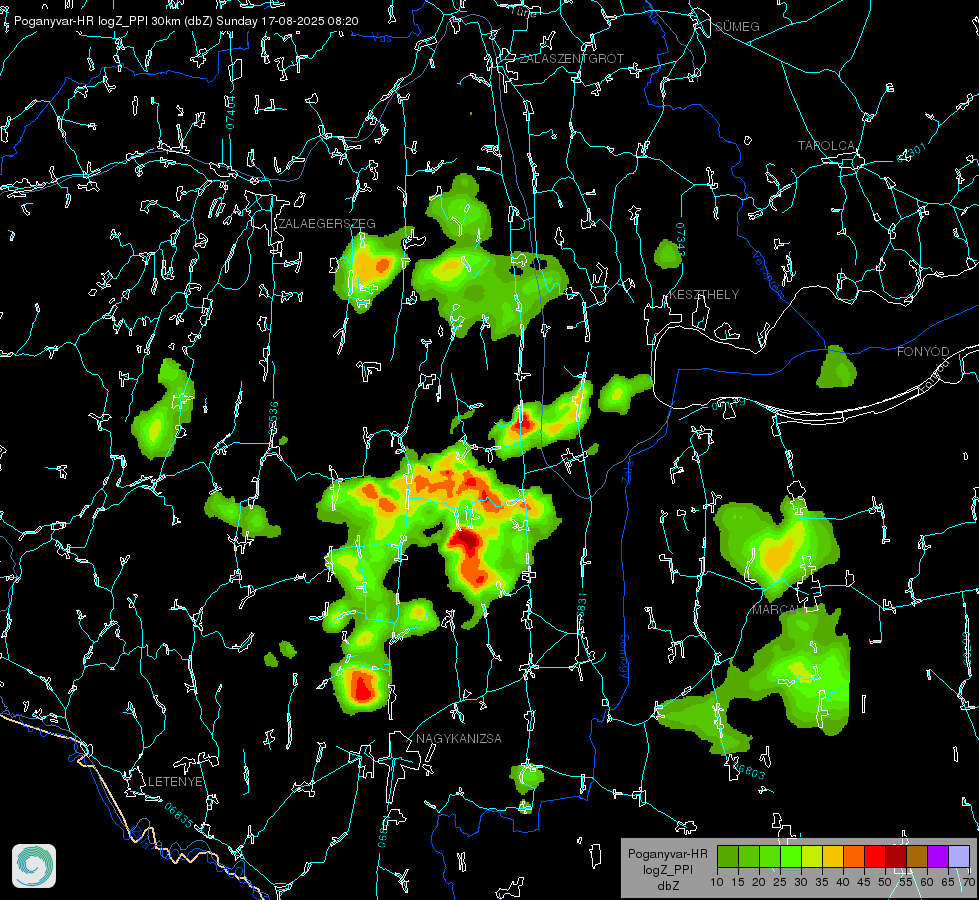Click the '06803' road number label
This screenshot has width=979, height=900.
[x=749, y=770]
